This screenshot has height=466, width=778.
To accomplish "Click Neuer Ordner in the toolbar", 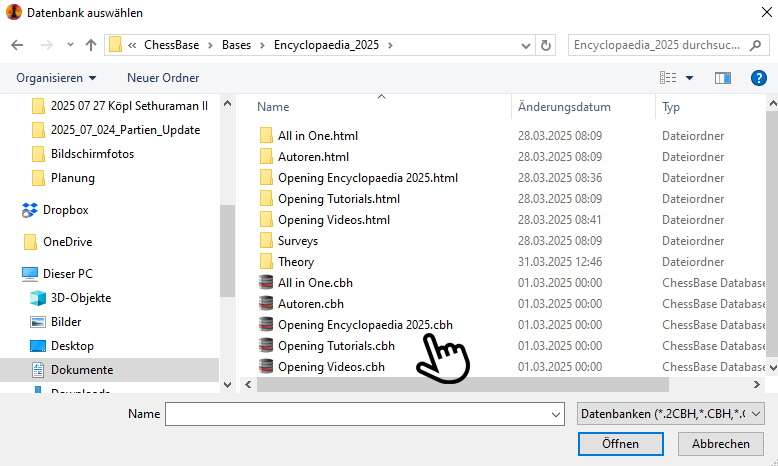I will (163, 77).
